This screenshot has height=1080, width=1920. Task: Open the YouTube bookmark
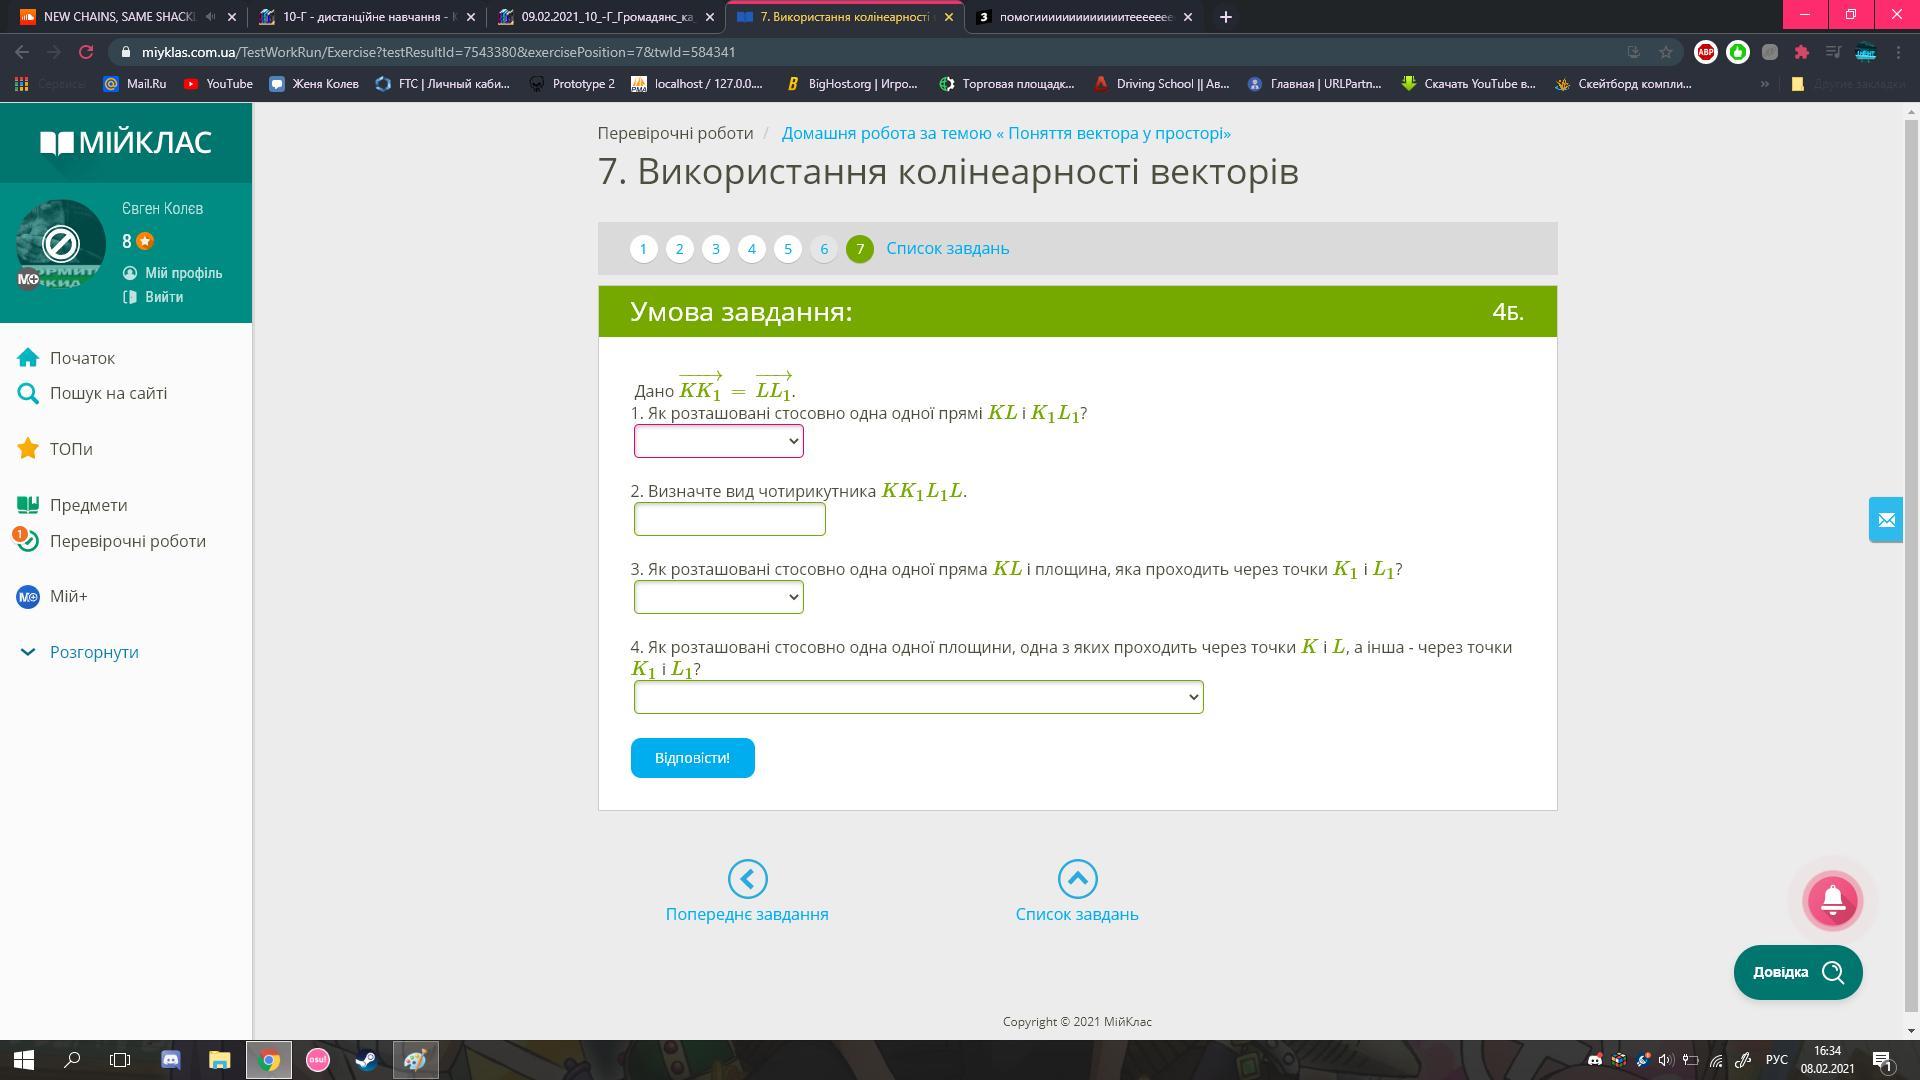tap(218, 84)
